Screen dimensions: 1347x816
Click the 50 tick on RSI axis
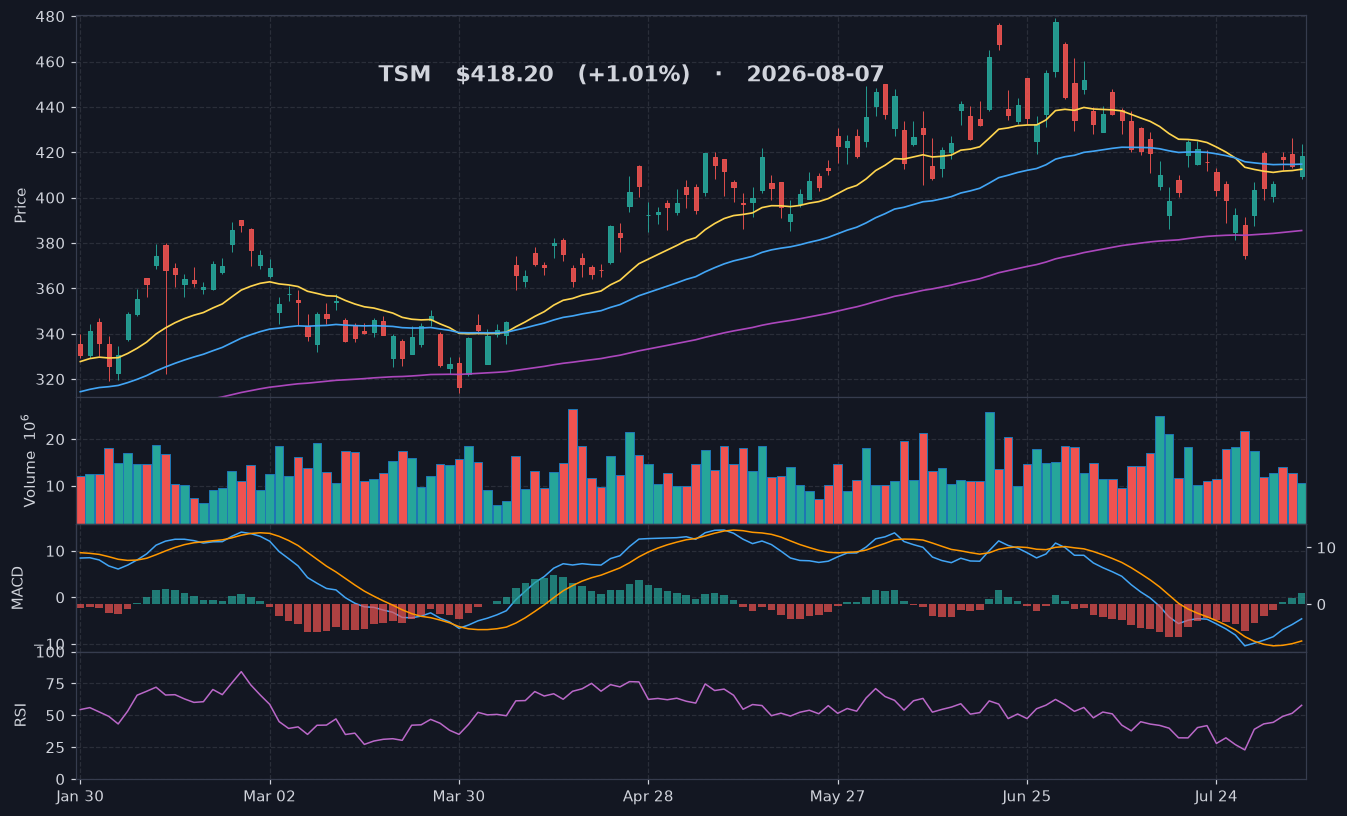click(55, 716)
